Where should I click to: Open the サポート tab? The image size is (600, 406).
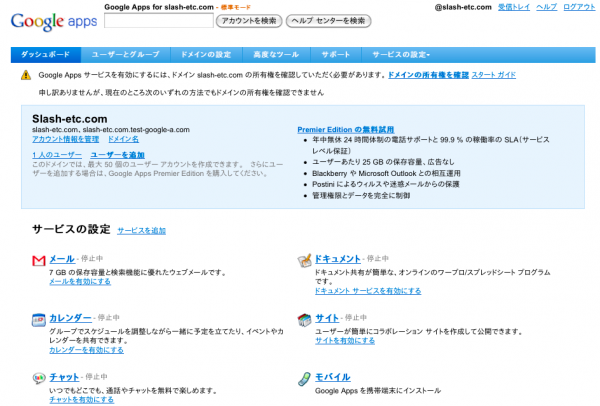(336, 55)
